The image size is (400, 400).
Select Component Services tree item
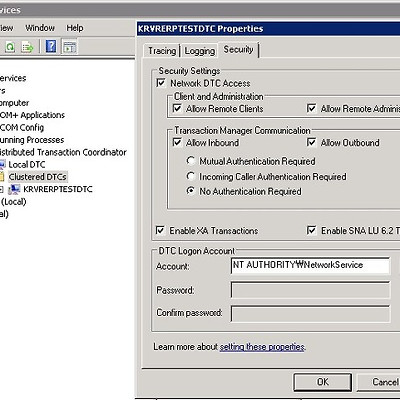tap(13, 78)
